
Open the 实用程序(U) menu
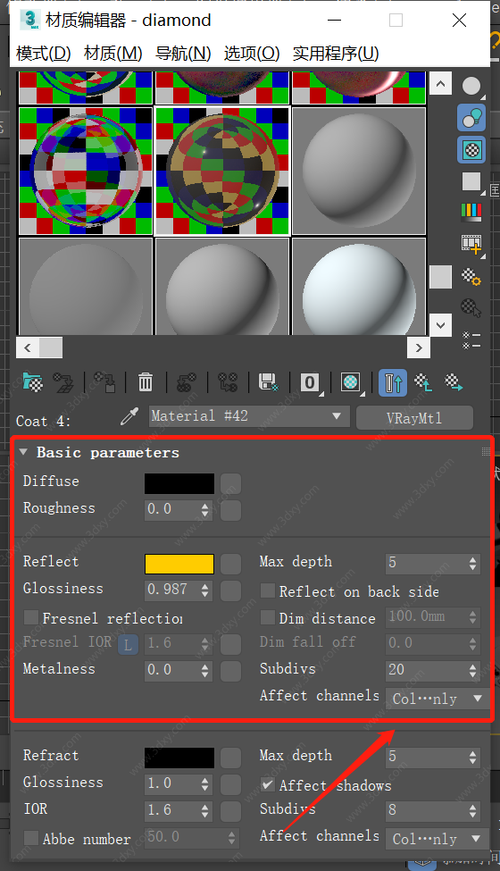pyautogui.click(x=336, y=53)
